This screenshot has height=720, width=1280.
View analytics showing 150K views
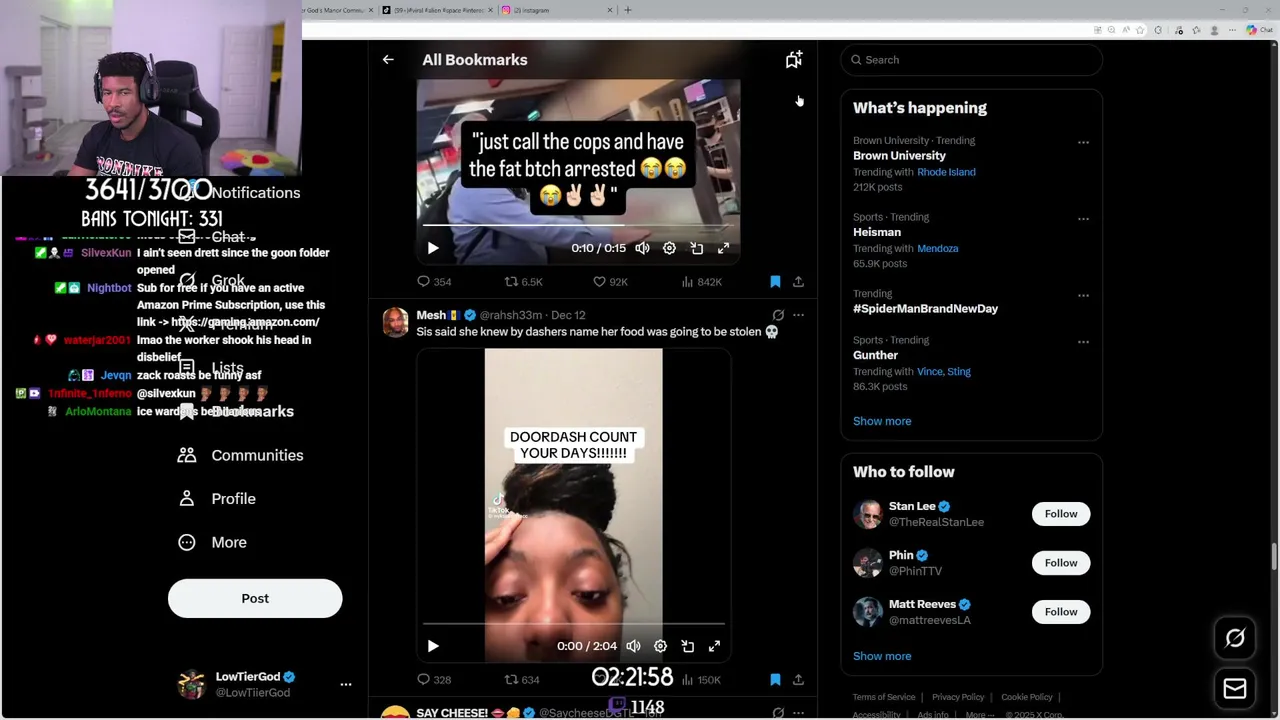click(x=701, y=680)
